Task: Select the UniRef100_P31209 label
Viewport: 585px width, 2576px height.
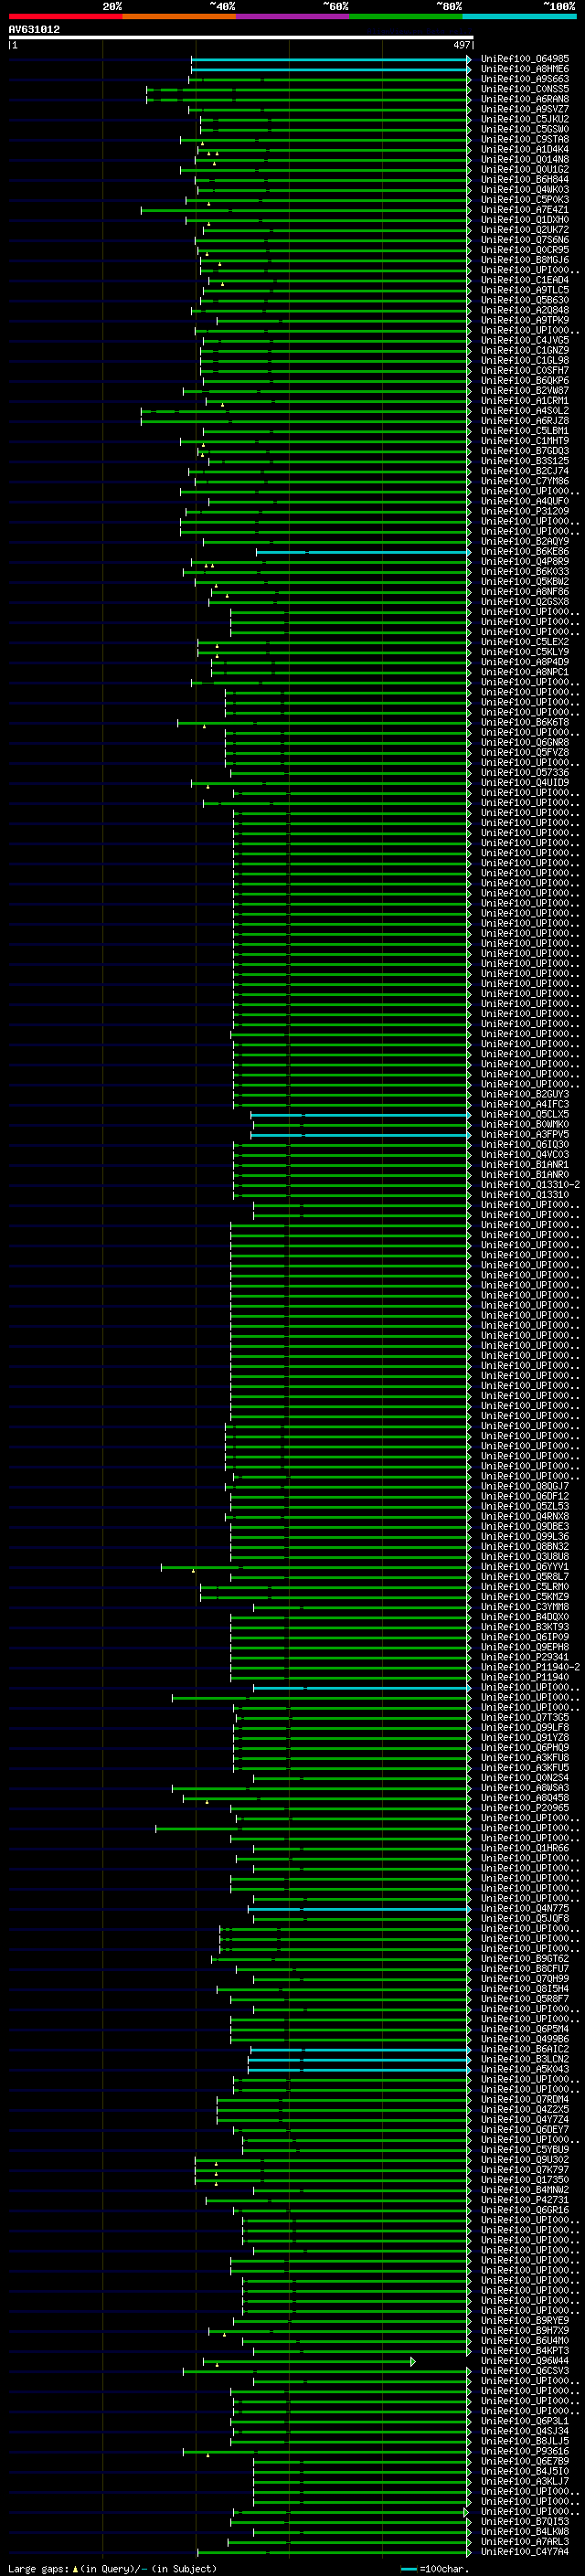Action: [x=525, y=511]
